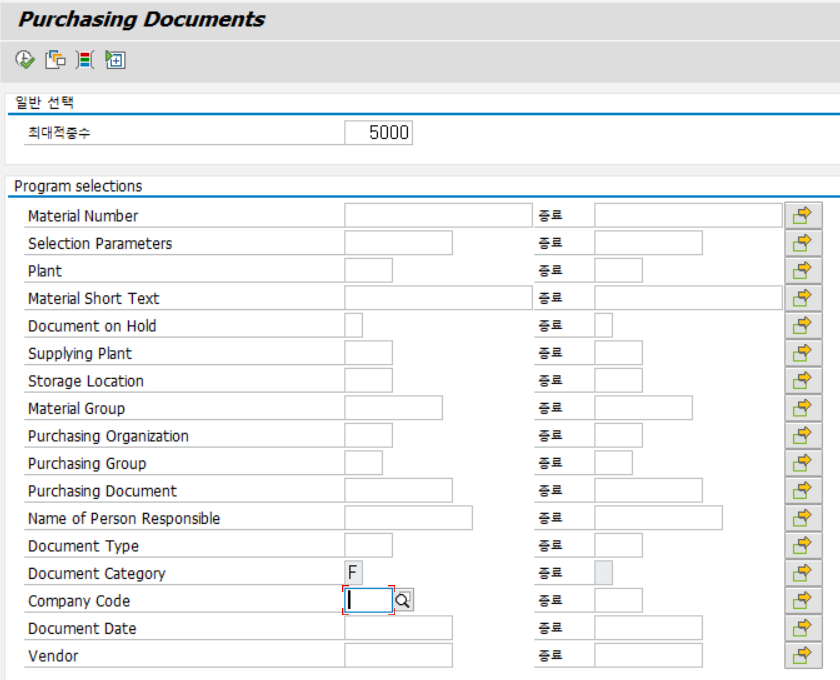Click the Supplying Plant from-value field
This screenshot has height=680, width=840.
(x=368, y=353)
